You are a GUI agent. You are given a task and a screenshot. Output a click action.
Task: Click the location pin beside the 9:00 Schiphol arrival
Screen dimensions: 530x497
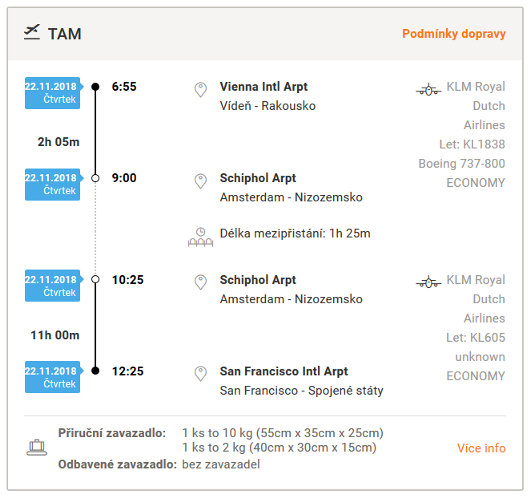pos(200,181)
